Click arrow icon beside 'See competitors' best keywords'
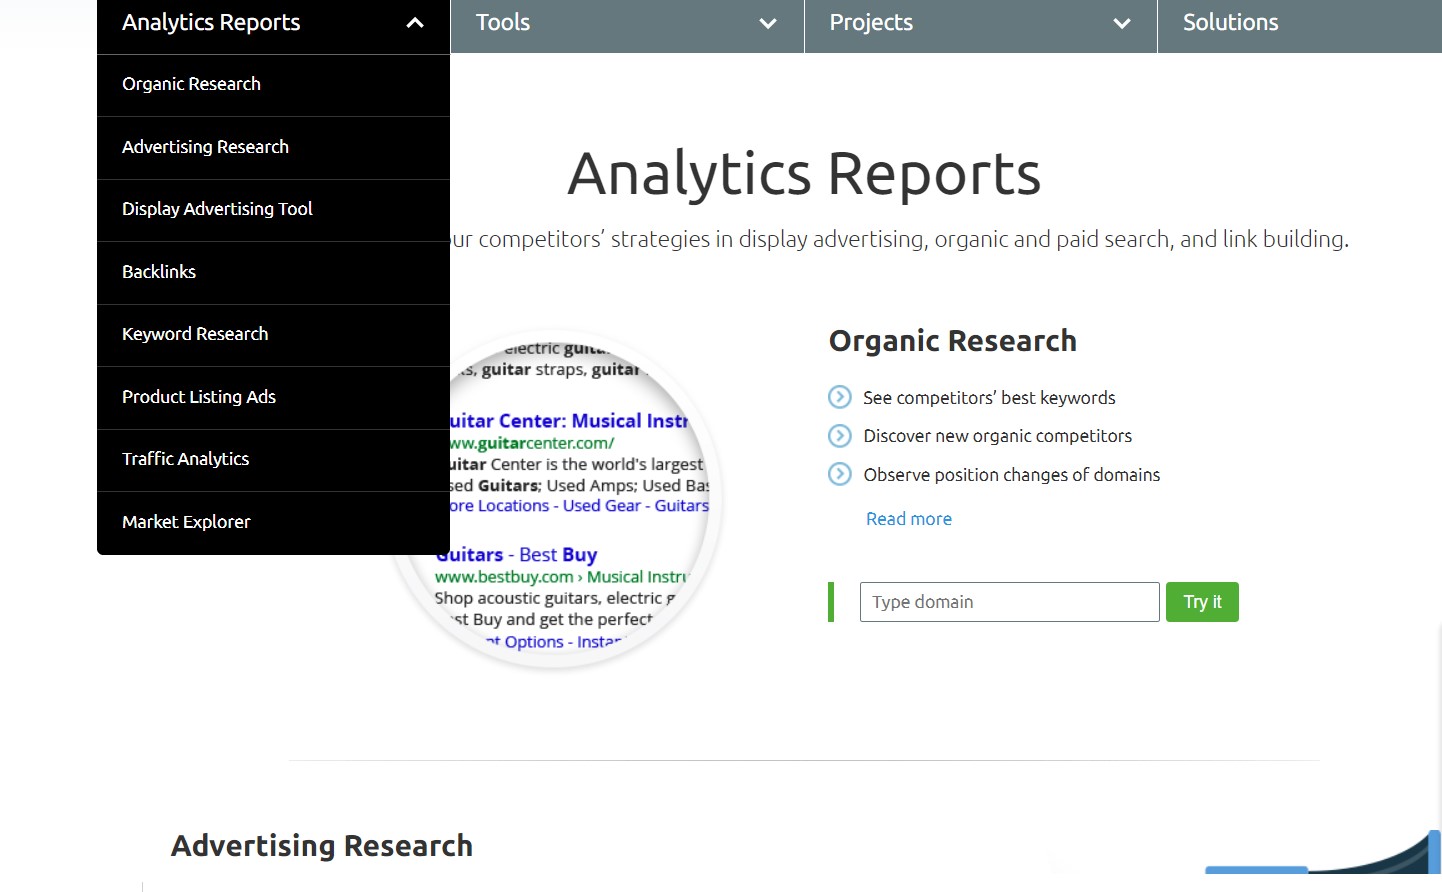The image size is (1442, 892). 840,397
